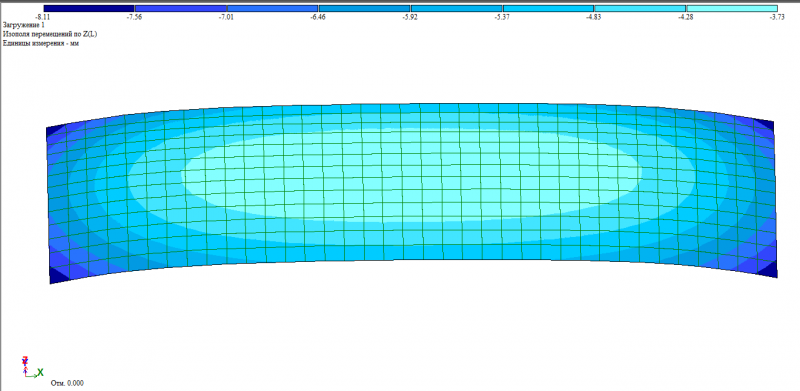800x391 pixels.
Task: Click the darkest navy legend swatch starting at -8.11
Action: [89, 8]
